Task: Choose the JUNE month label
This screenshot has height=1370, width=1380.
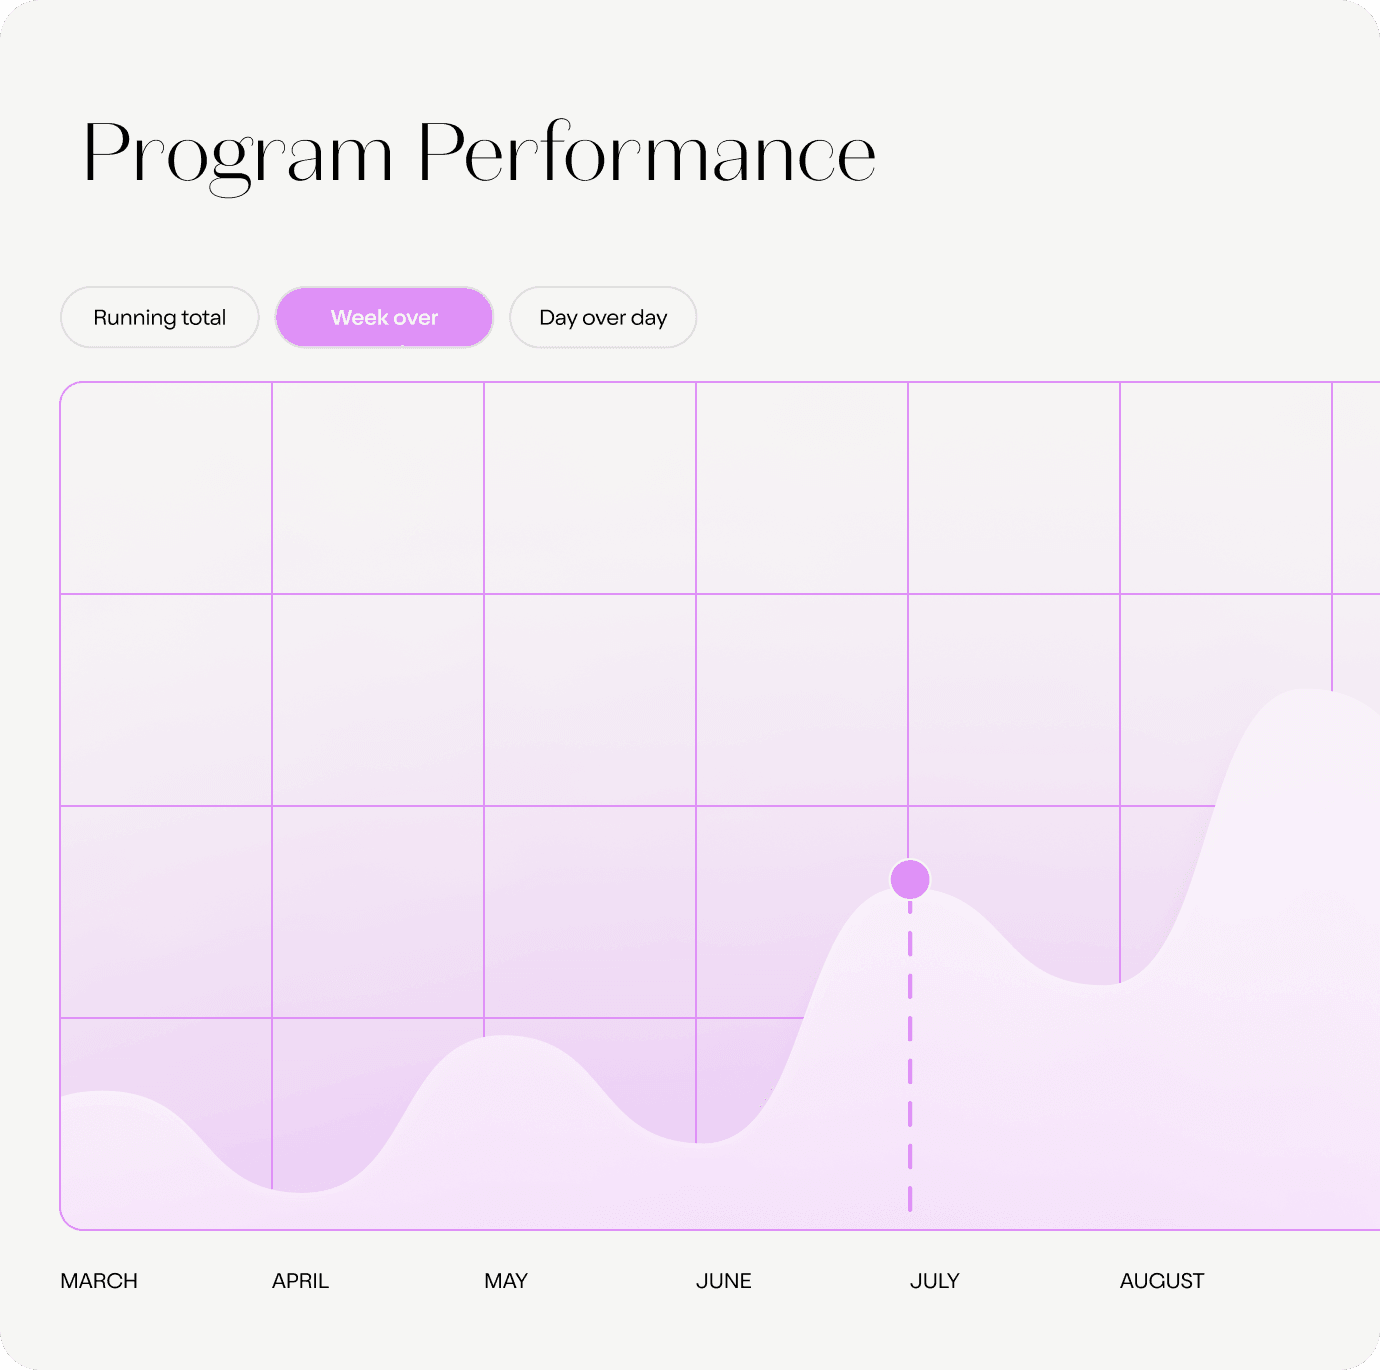Action: (724, 1281)
